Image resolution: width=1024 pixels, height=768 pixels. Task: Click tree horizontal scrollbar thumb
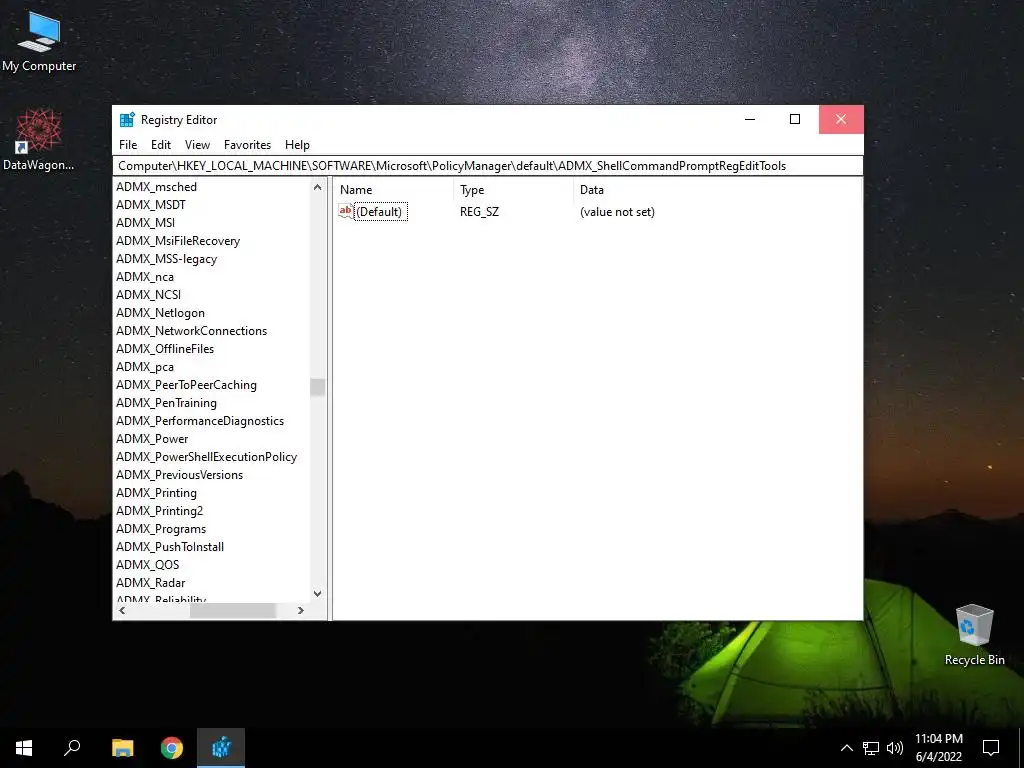[x=232, y=611]
